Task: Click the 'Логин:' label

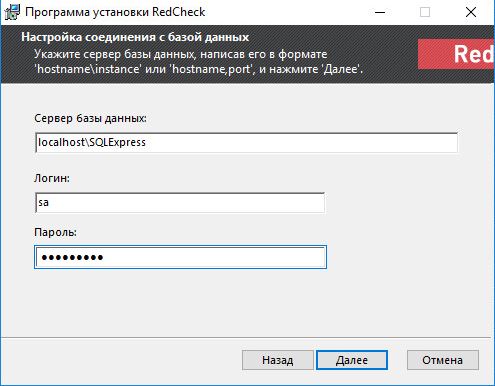Action: 52,178
